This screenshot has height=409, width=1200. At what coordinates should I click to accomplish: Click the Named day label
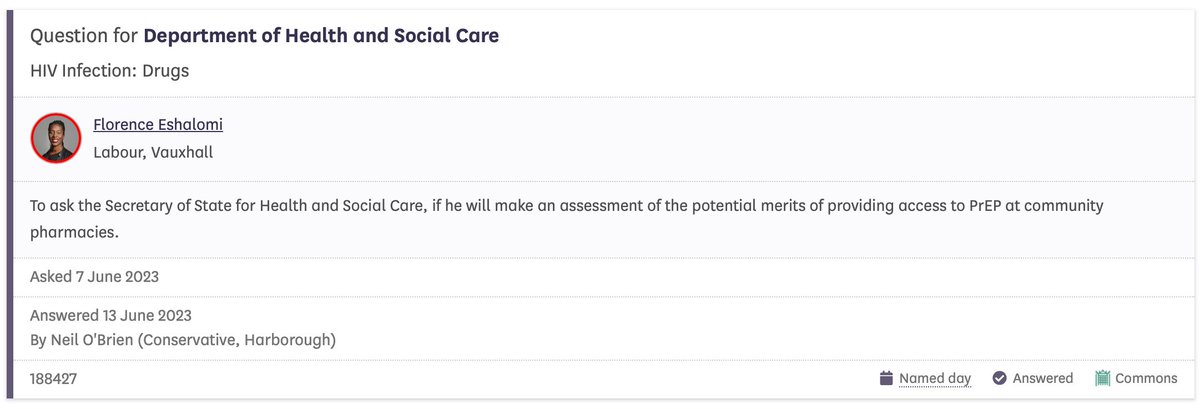[935, 378]
